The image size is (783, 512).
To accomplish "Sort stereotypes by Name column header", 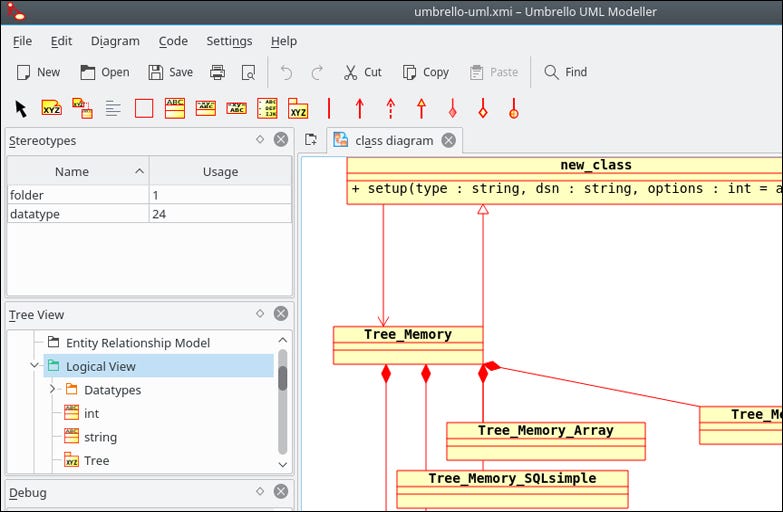I will (x=78, y=171).
